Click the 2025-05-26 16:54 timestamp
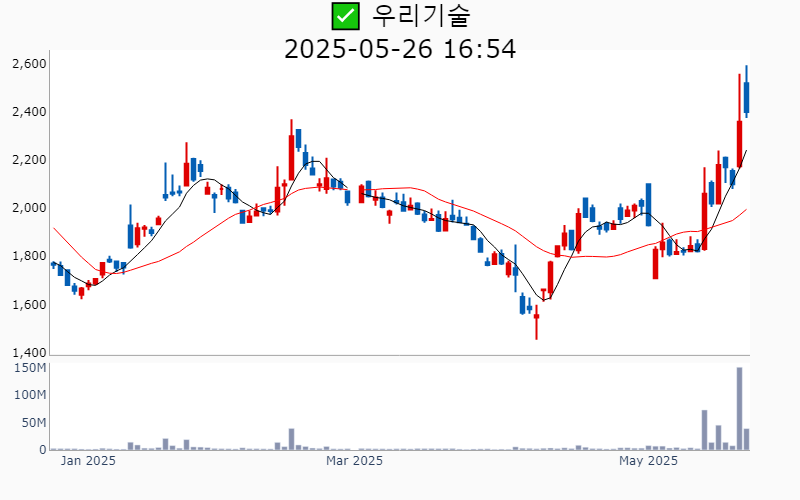This screenshot has width=800, height=500. [x=400, y=49]
